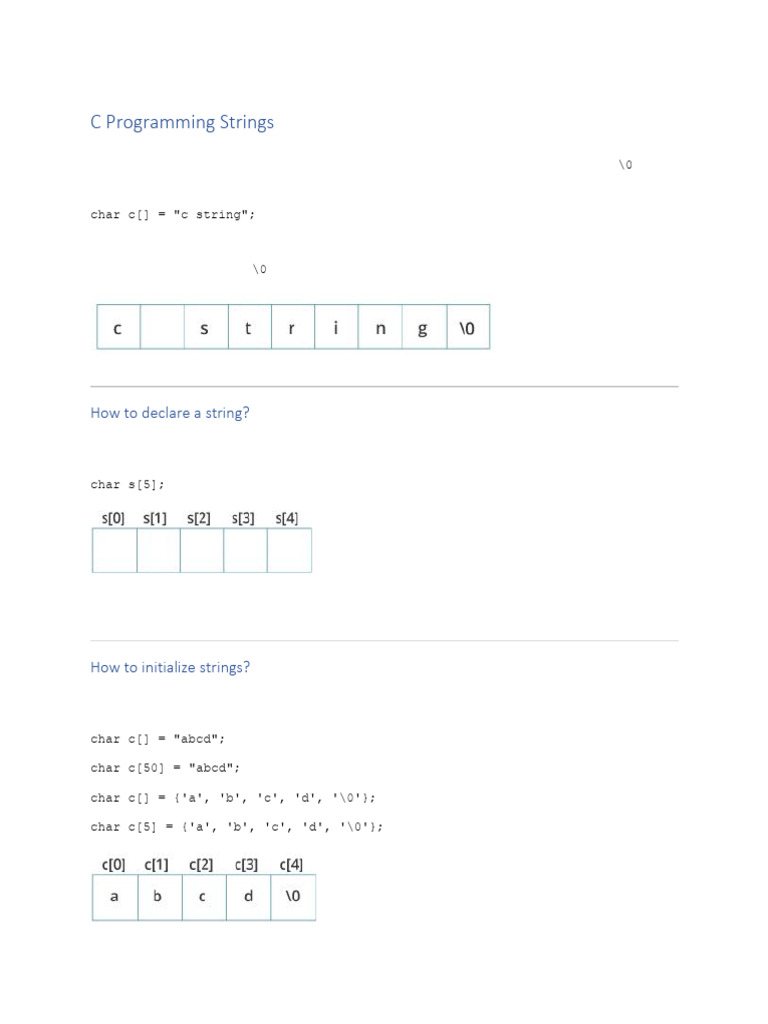
Task: Click the s[4] label above the empty array
Action: pos(288,518)
